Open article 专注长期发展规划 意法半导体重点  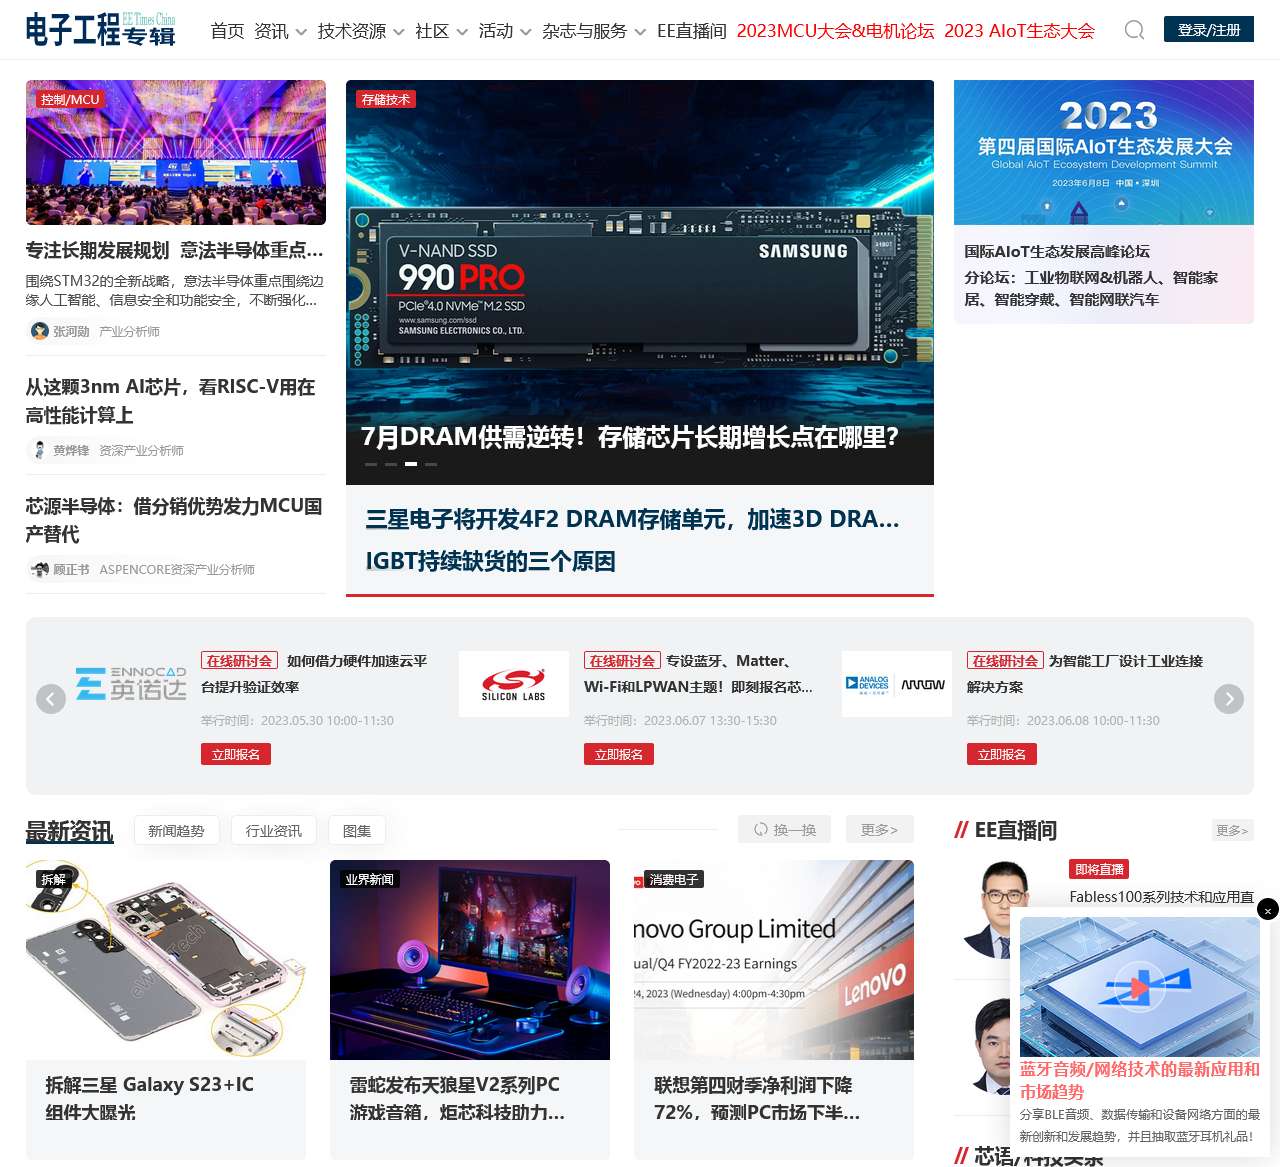(x=175, y=250)
